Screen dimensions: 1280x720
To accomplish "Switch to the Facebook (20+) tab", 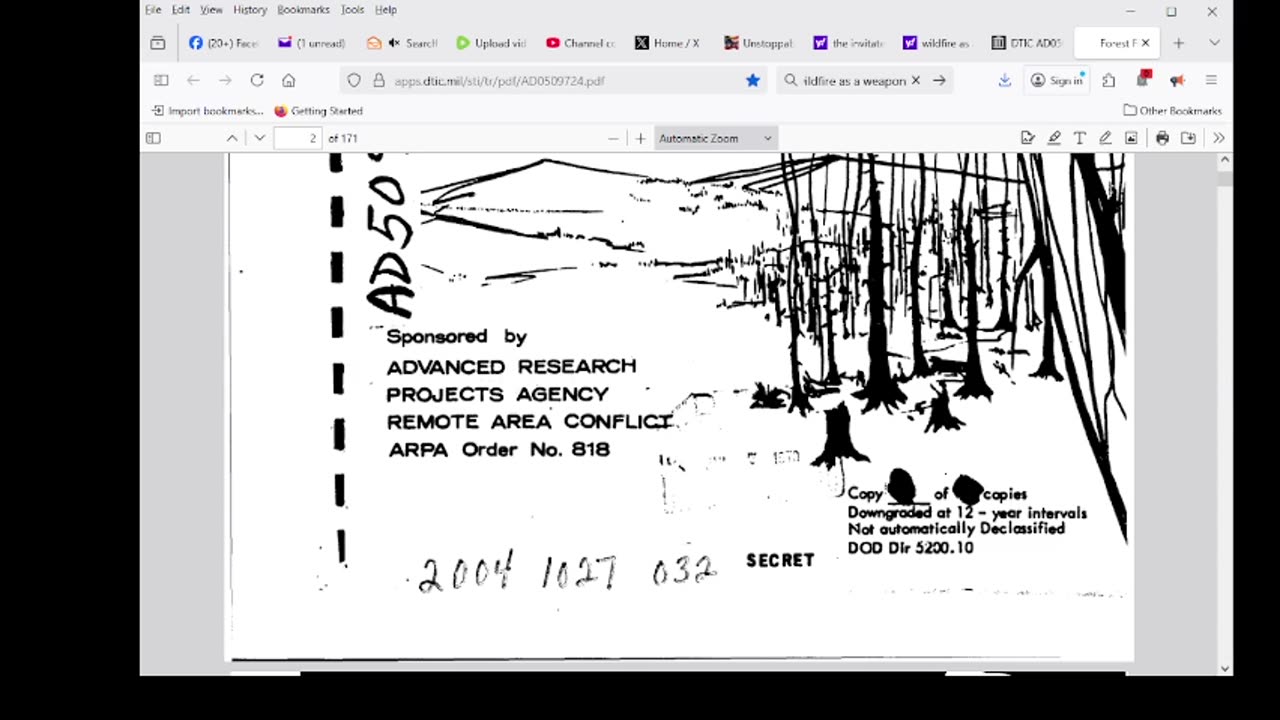I will (x=223, y=43).
